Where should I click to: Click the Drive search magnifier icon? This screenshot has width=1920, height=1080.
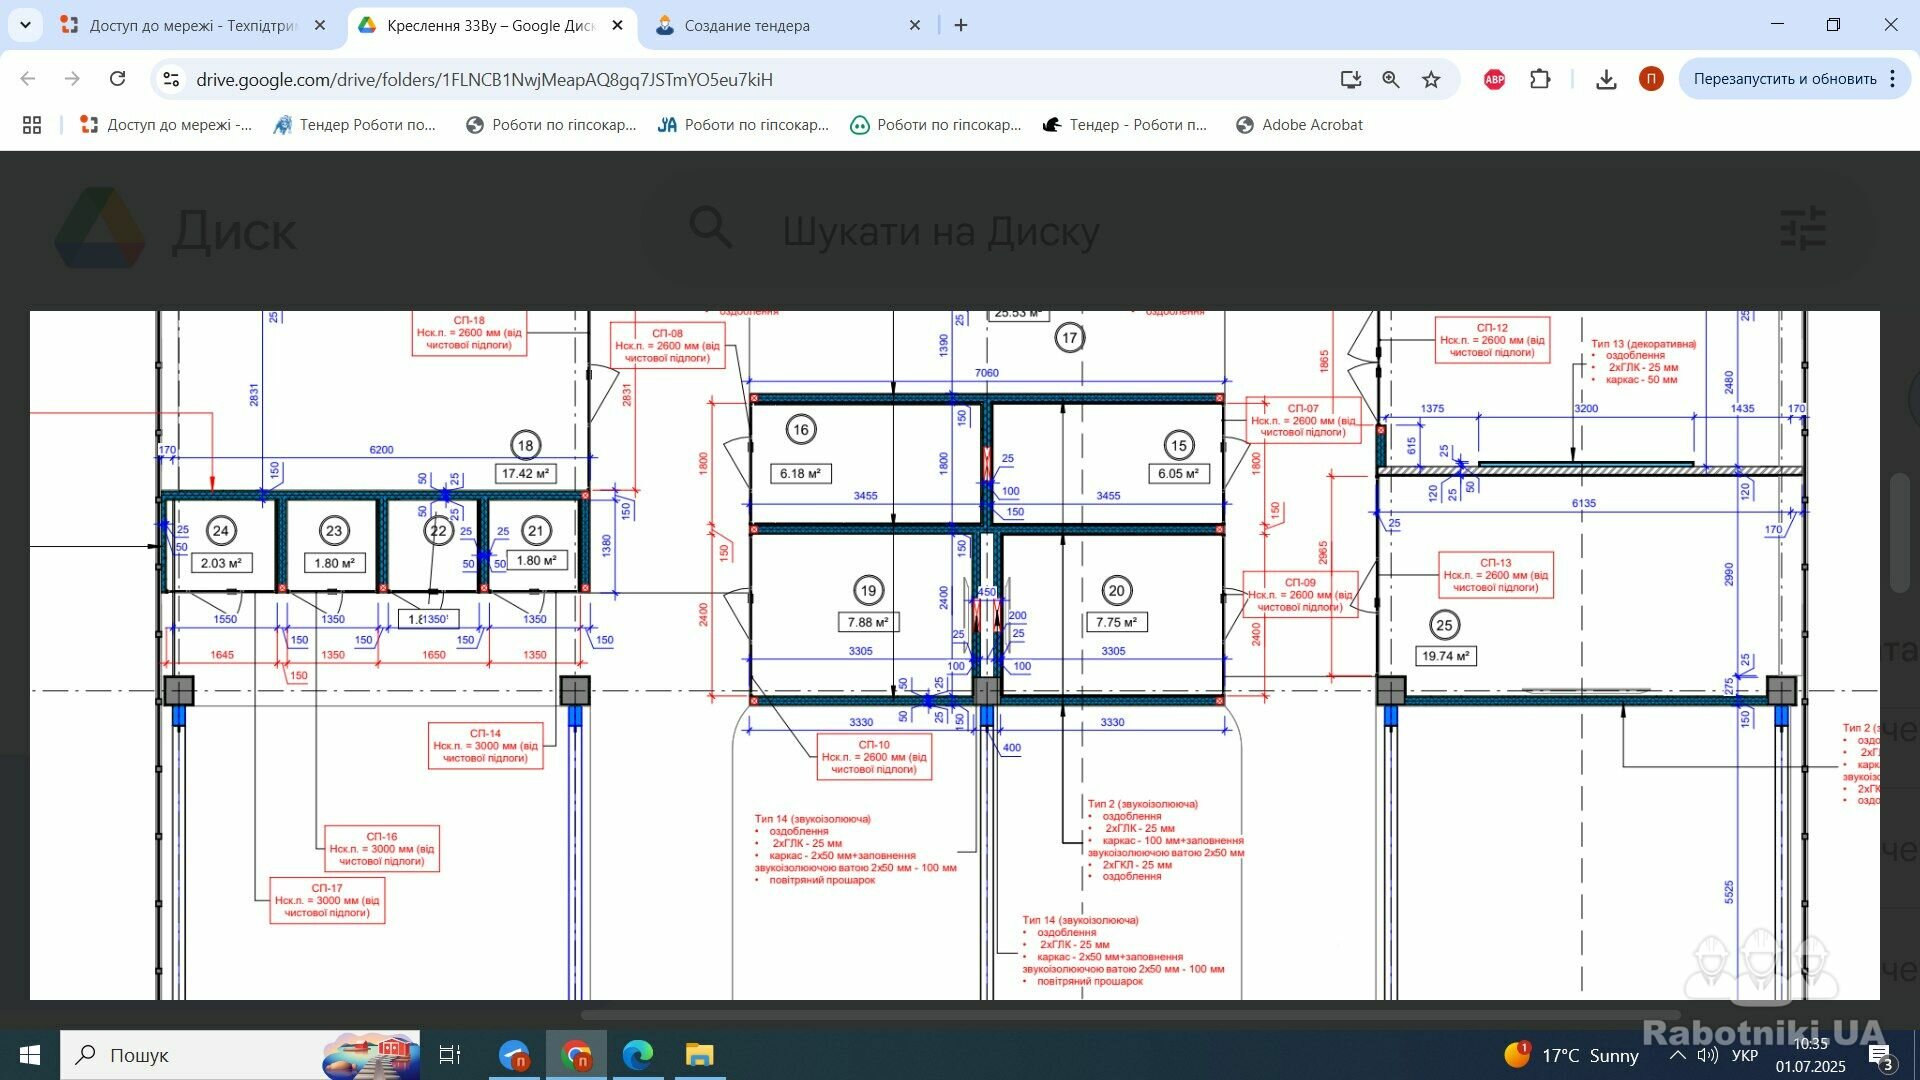tap(711, 229)
